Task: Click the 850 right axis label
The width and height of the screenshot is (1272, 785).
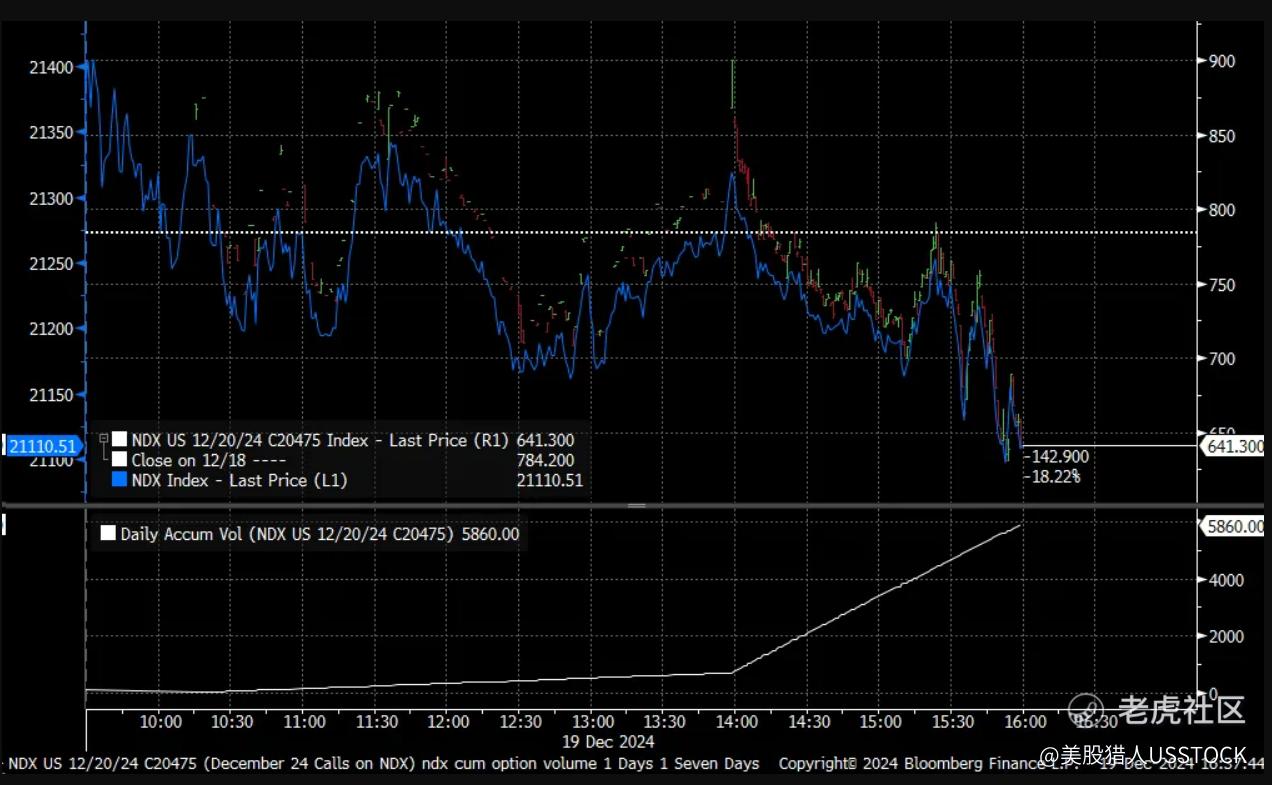Action: point(1221,136)
